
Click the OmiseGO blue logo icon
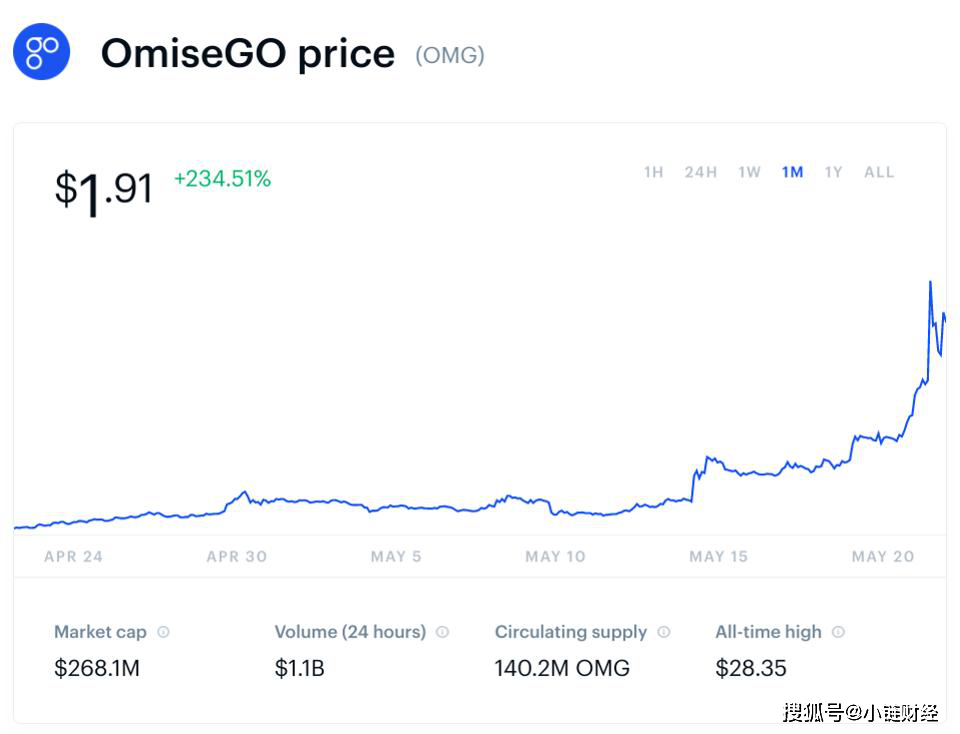point(42,51)
